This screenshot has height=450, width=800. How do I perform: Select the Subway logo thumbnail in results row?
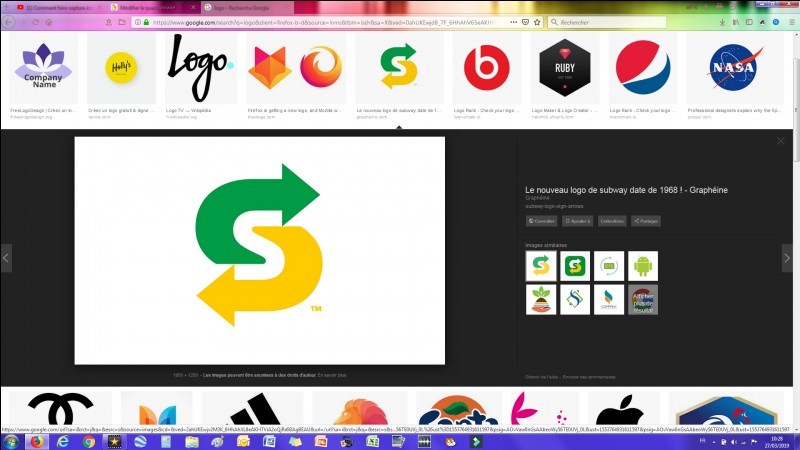click(x=399, y=68)
